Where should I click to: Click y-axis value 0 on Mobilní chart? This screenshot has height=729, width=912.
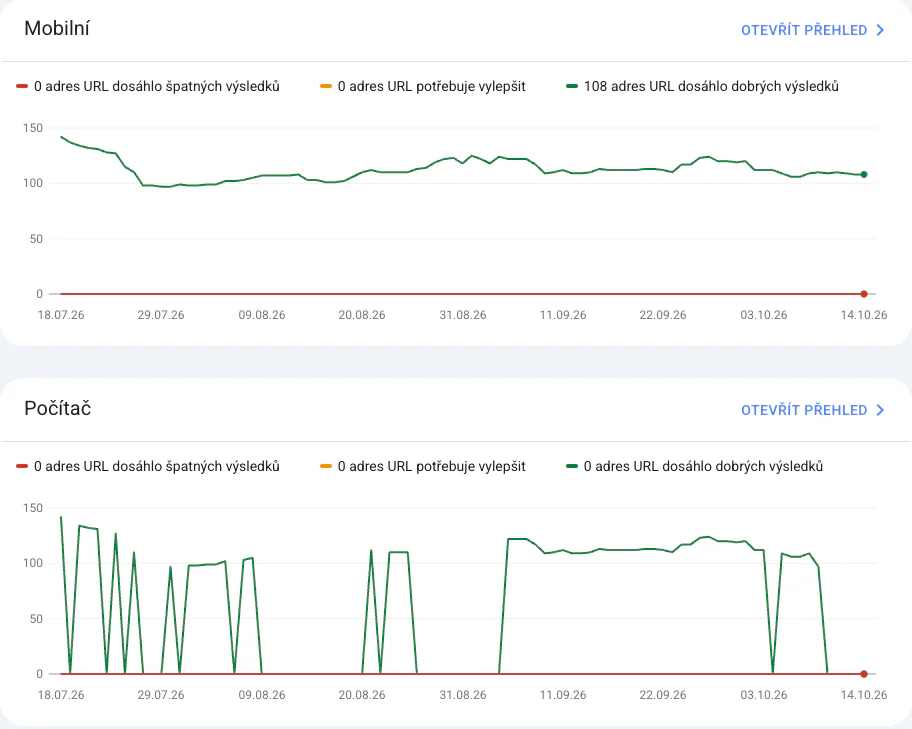[x=40, y=294]
